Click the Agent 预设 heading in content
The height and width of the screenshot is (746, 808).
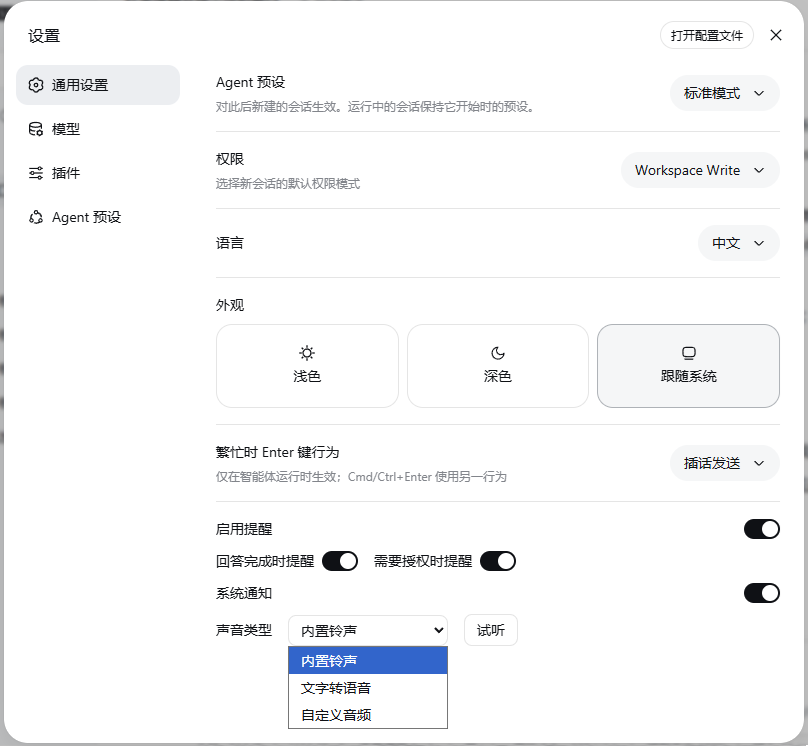[x=250, y=82]
